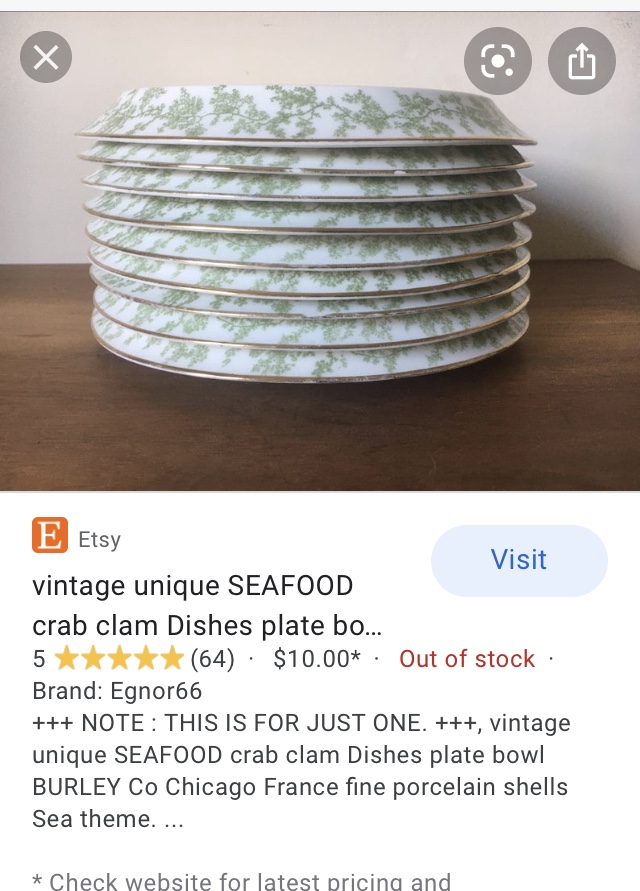Image resolution: width=640 pixels, height=891 pixels.
Task: Click the NOTE: THIS IS FOR JUST ONE text
Action: [x=254, y=723]
